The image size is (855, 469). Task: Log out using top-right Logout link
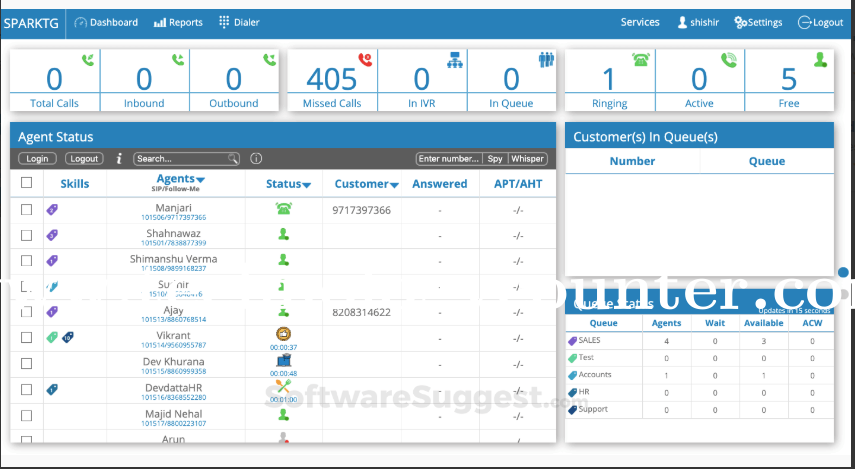pyautogui.click(x=821, y=22)
